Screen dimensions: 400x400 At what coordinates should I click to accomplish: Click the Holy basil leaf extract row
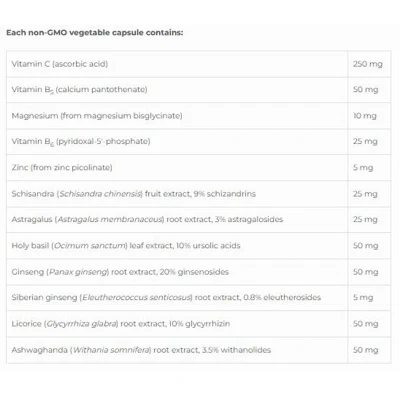[198, 246]
